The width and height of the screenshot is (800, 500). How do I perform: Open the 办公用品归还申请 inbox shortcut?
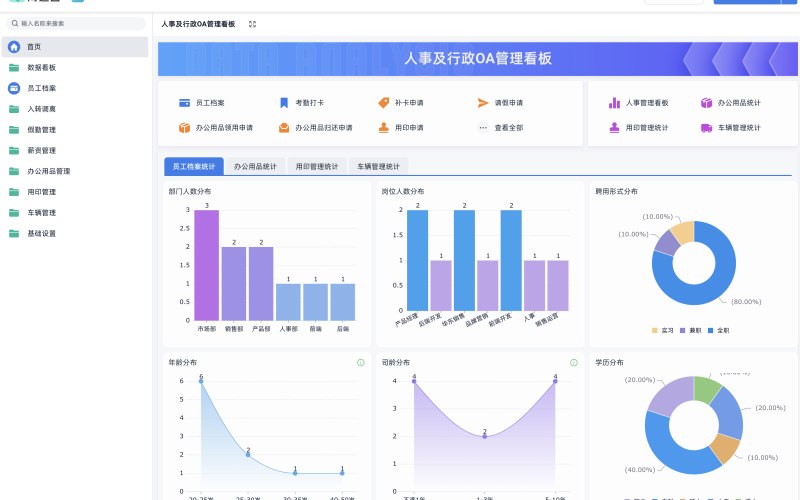284,128
